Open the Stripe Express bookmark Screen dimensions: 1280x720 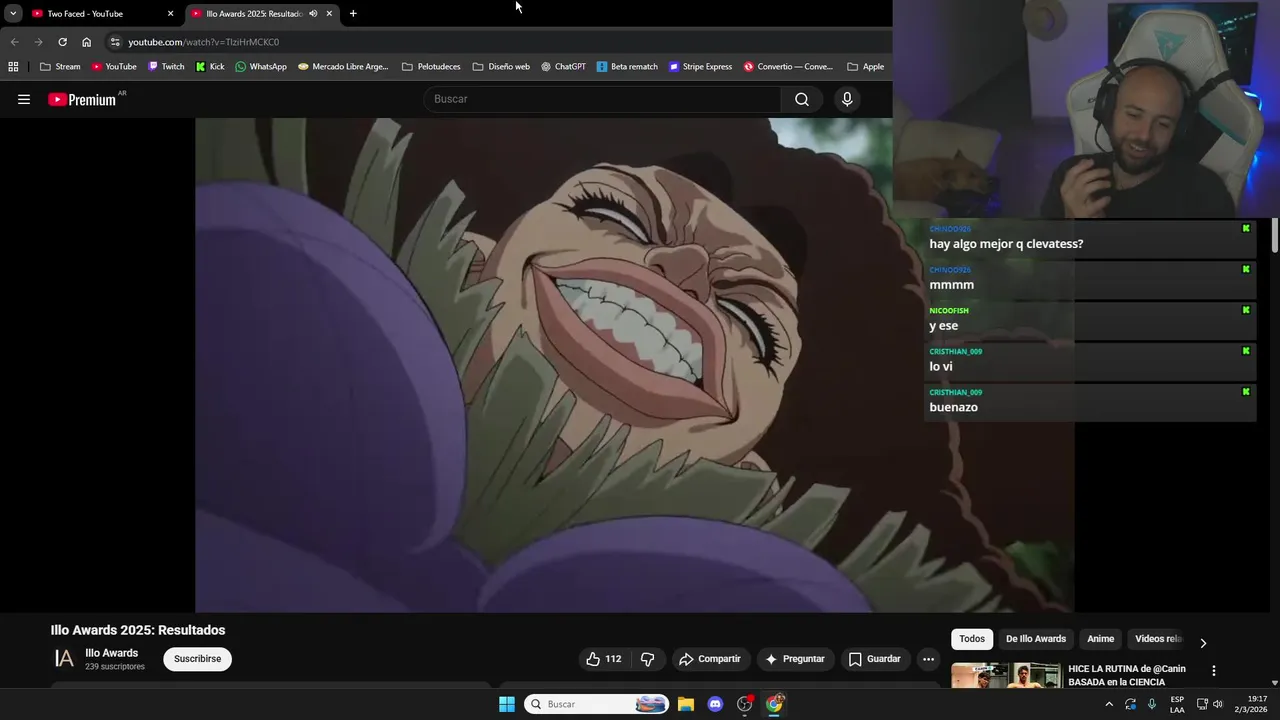[700, 67]
